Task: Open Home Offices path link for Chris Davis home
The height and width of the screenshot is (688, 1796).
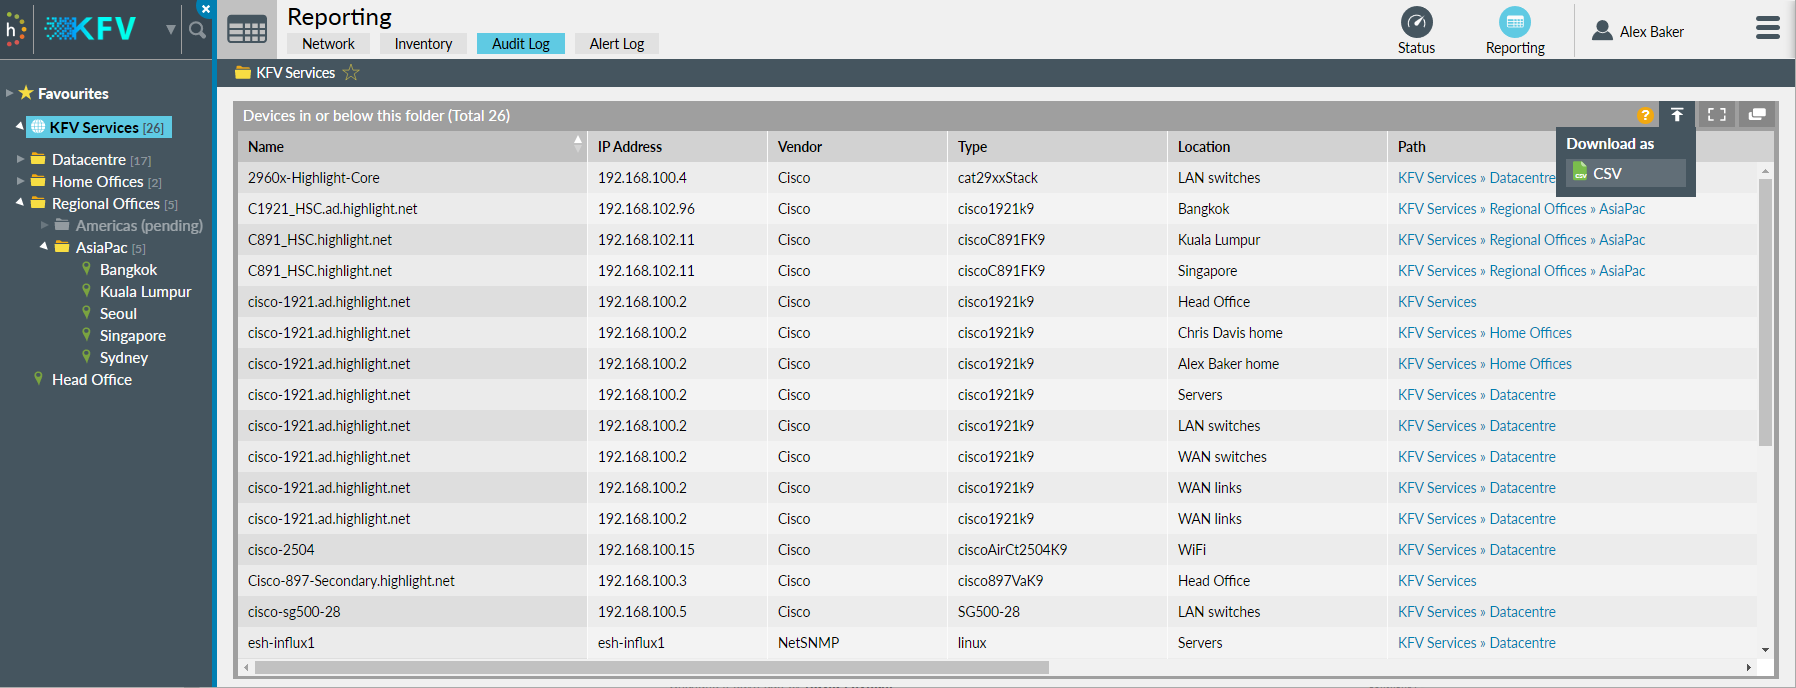Action: 1530,333
